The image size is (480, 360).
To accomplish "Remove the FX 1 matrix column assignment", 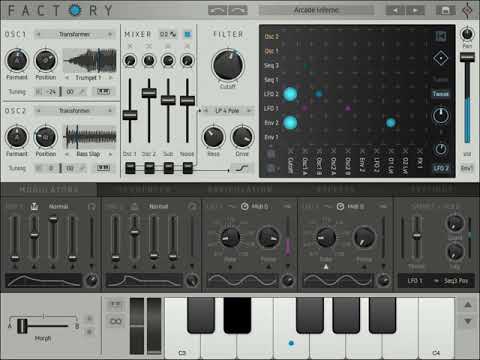I will pyautogui.click(x=420, y=151).
